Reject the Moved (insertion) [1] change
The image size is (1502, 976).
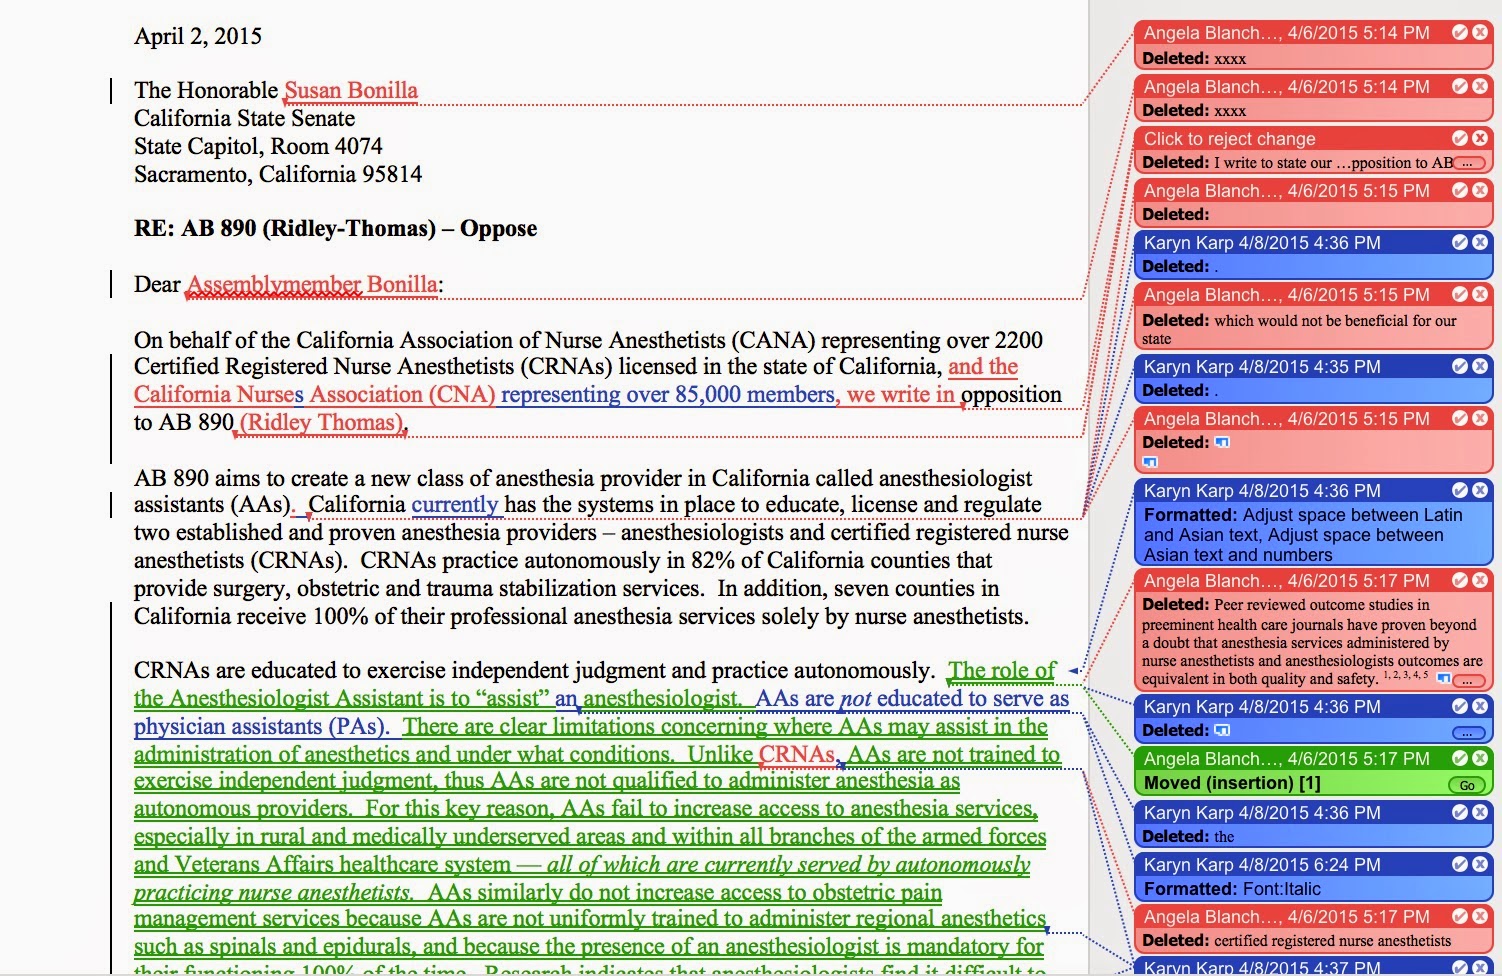(x=1480, y=758)
